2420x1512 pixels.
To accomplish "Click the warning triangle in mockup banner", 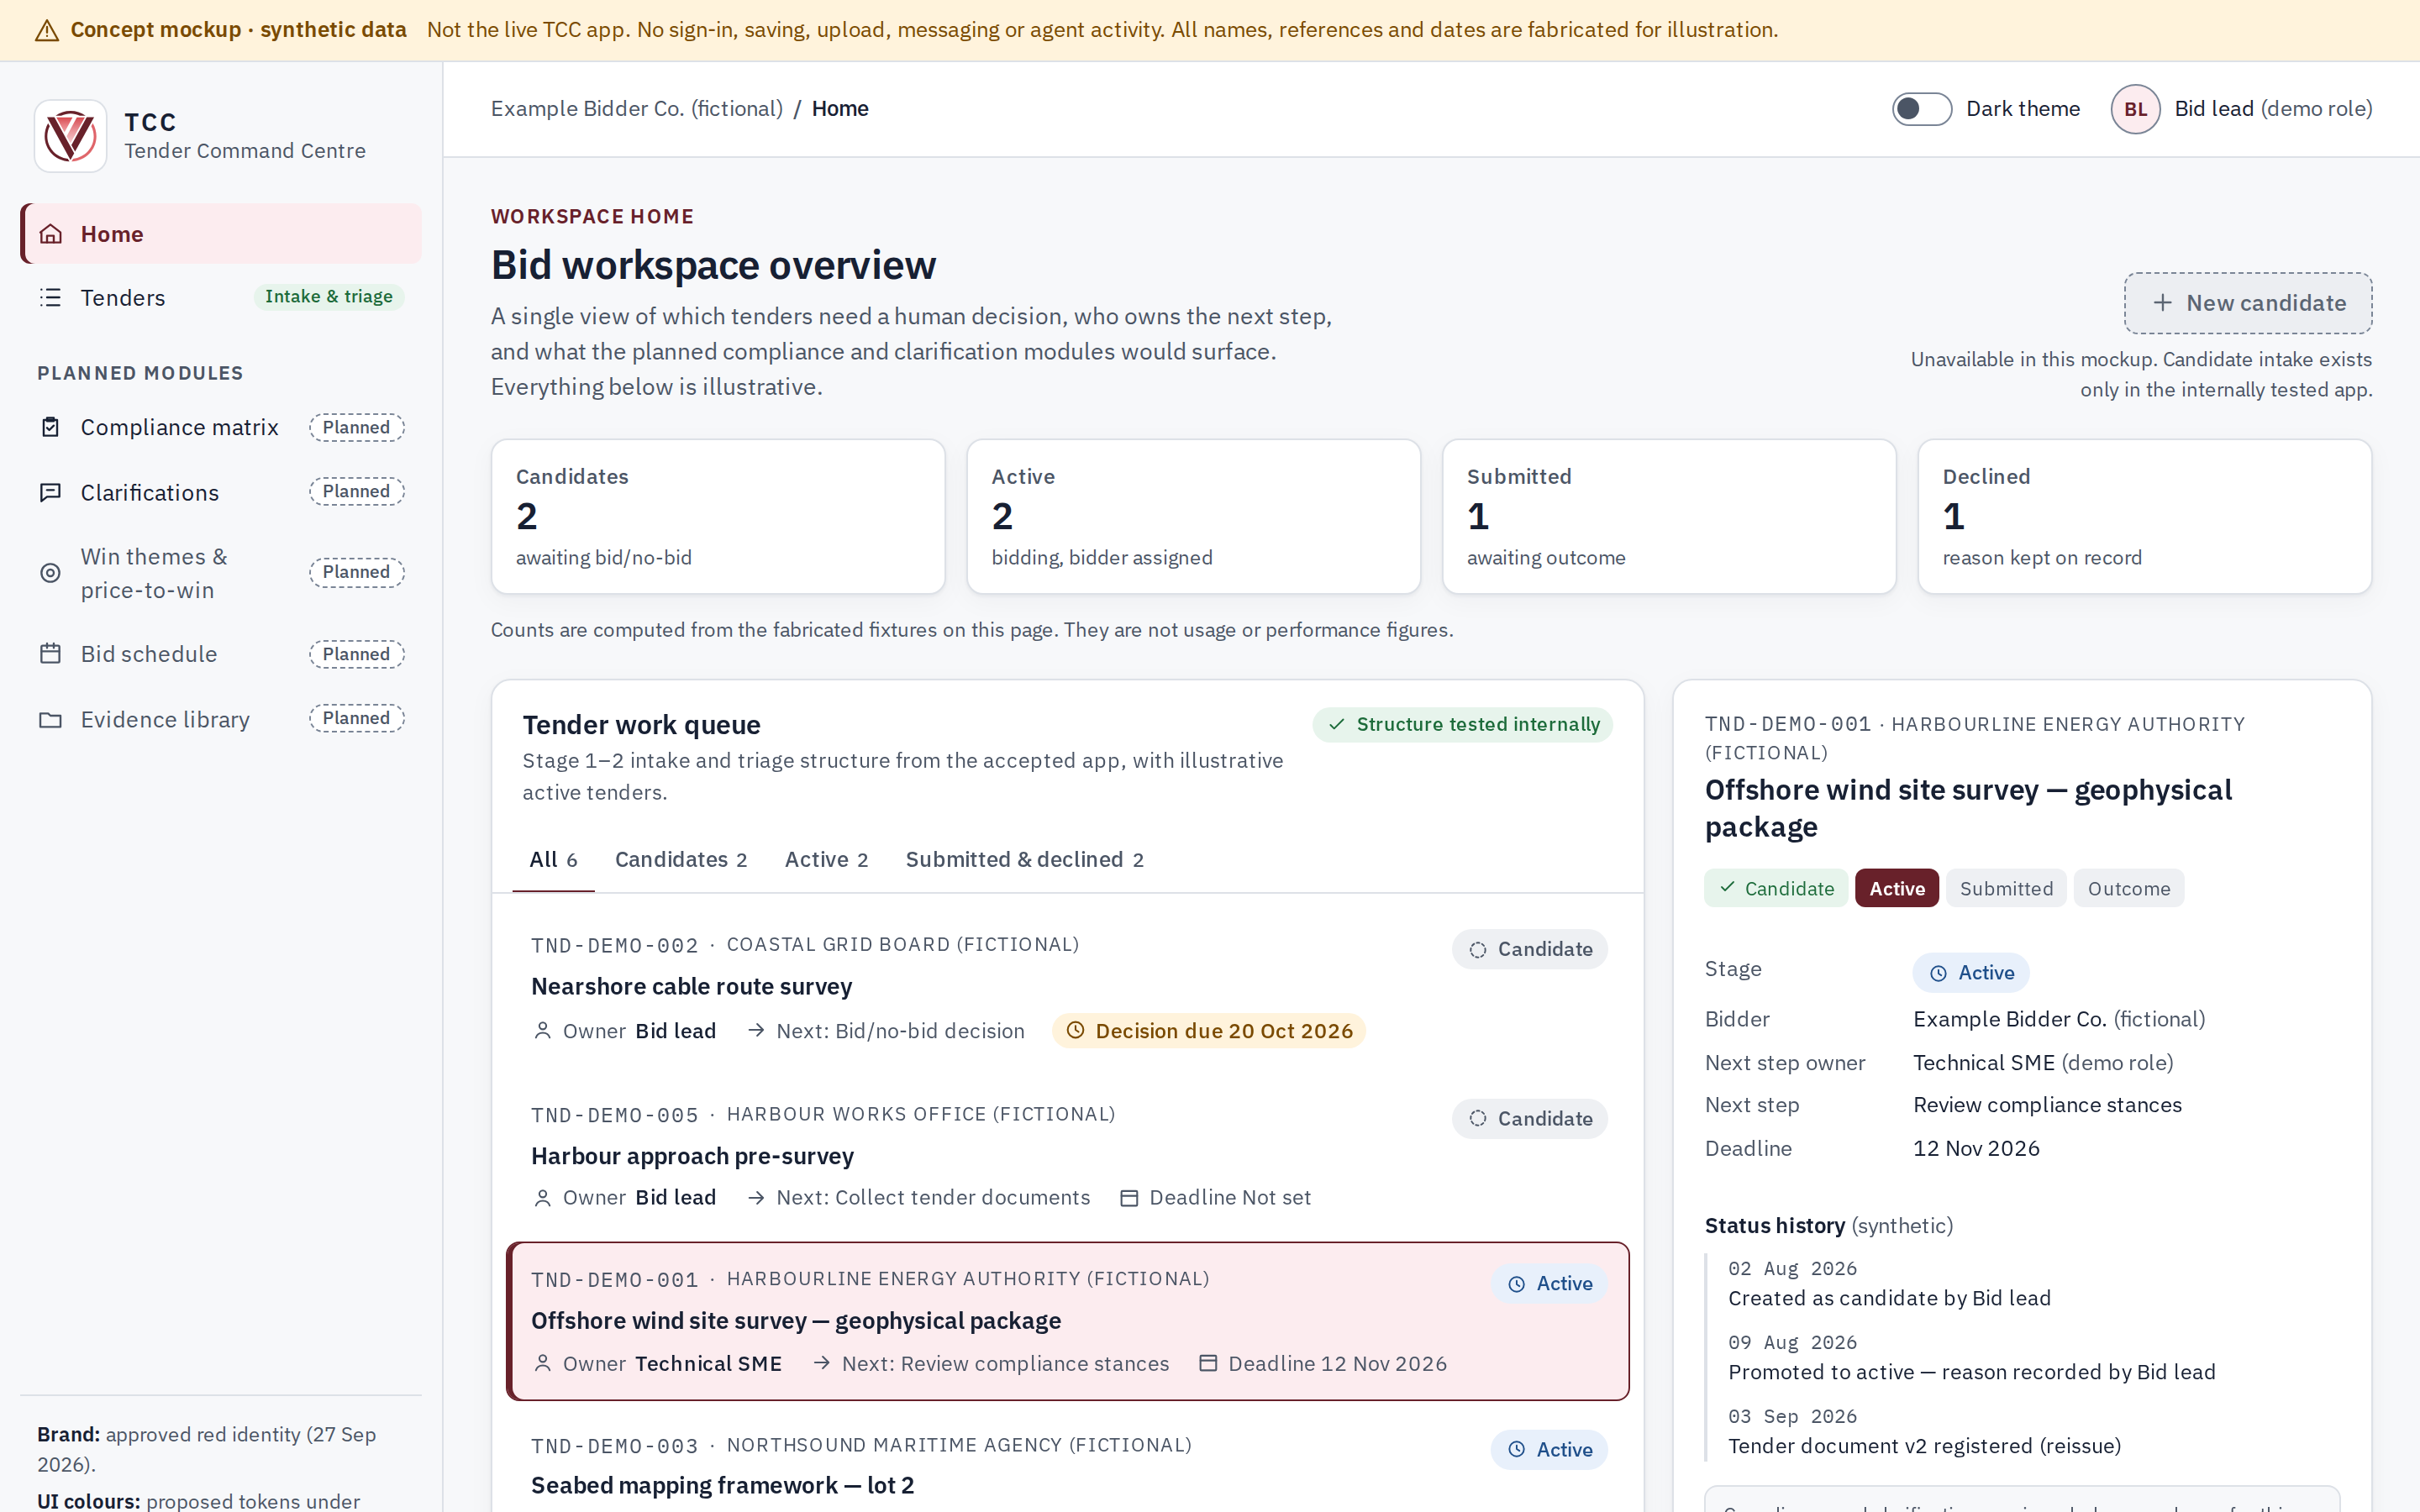I will coord(47,31).
